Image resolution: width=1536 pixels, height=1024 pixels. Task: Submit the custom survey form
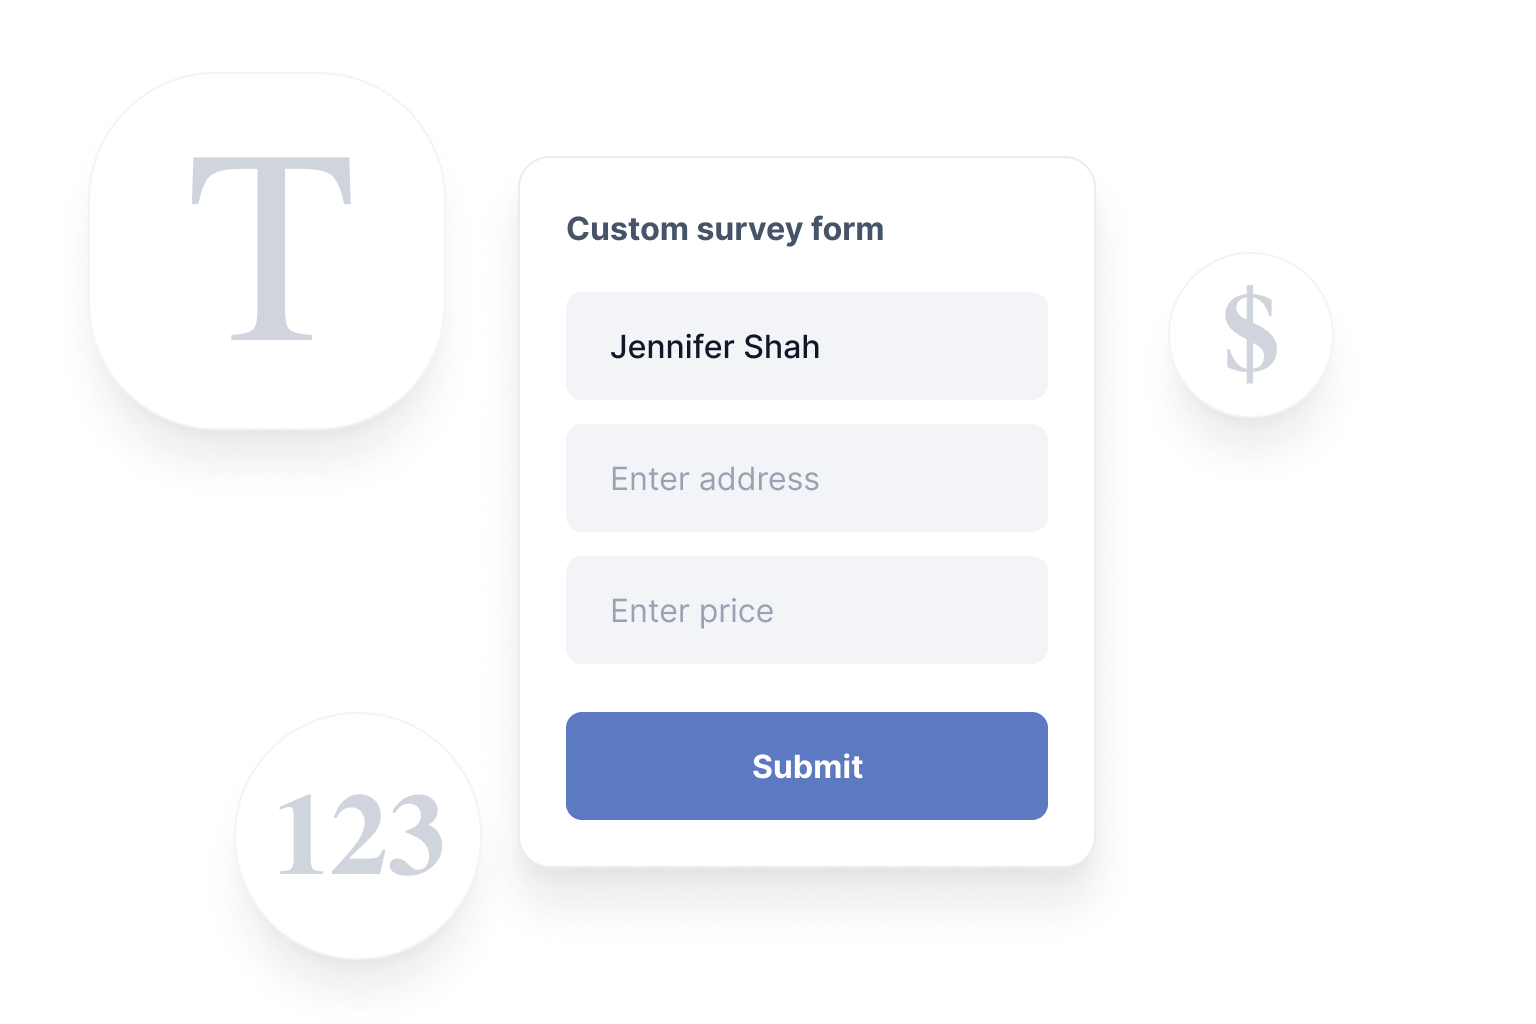point(807,766)
